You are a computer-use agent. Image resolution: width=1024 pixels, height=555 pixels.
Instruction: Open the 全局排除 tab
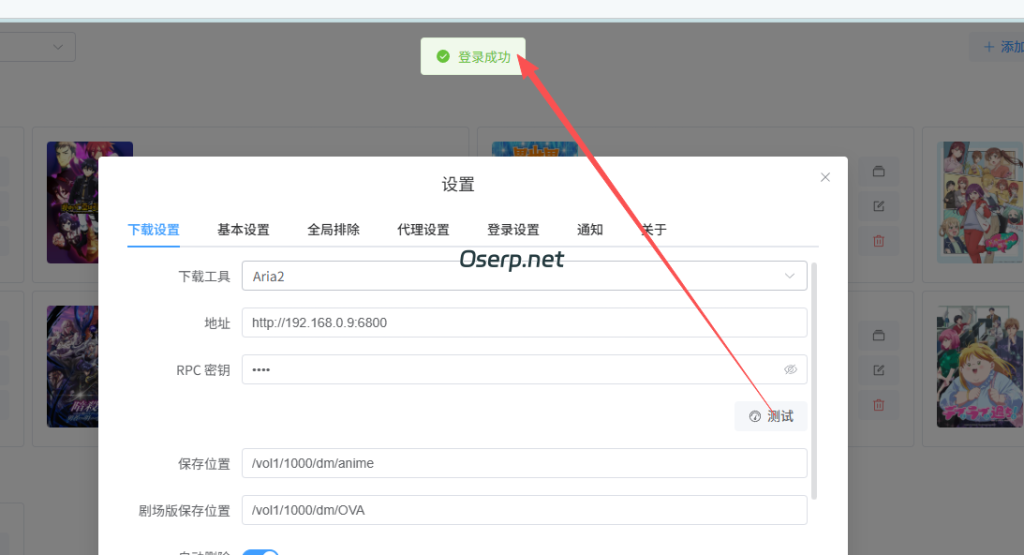[334, 230]
